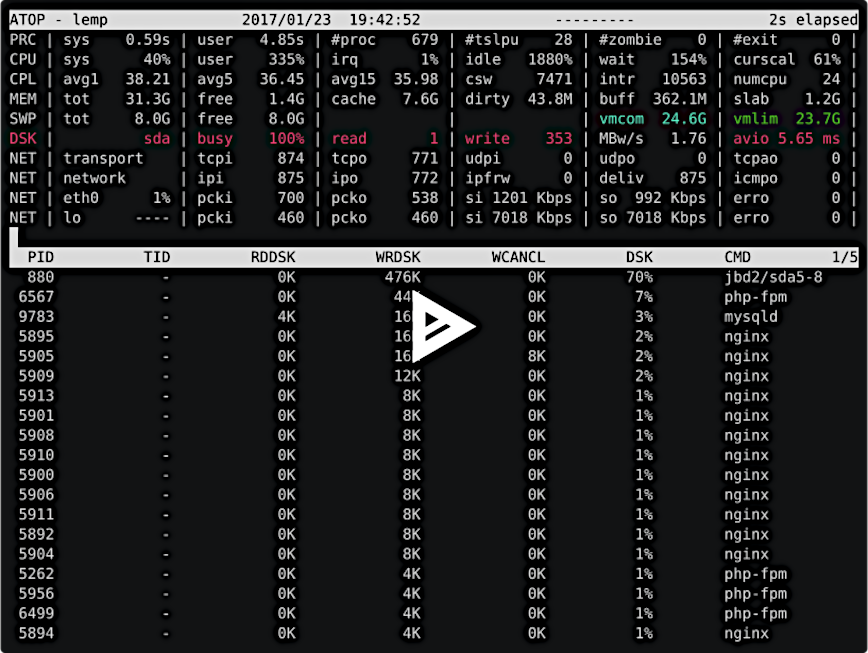Click the asciinema play icon overlay
This screenshot has height=653, width=868.
click(443, 326)
